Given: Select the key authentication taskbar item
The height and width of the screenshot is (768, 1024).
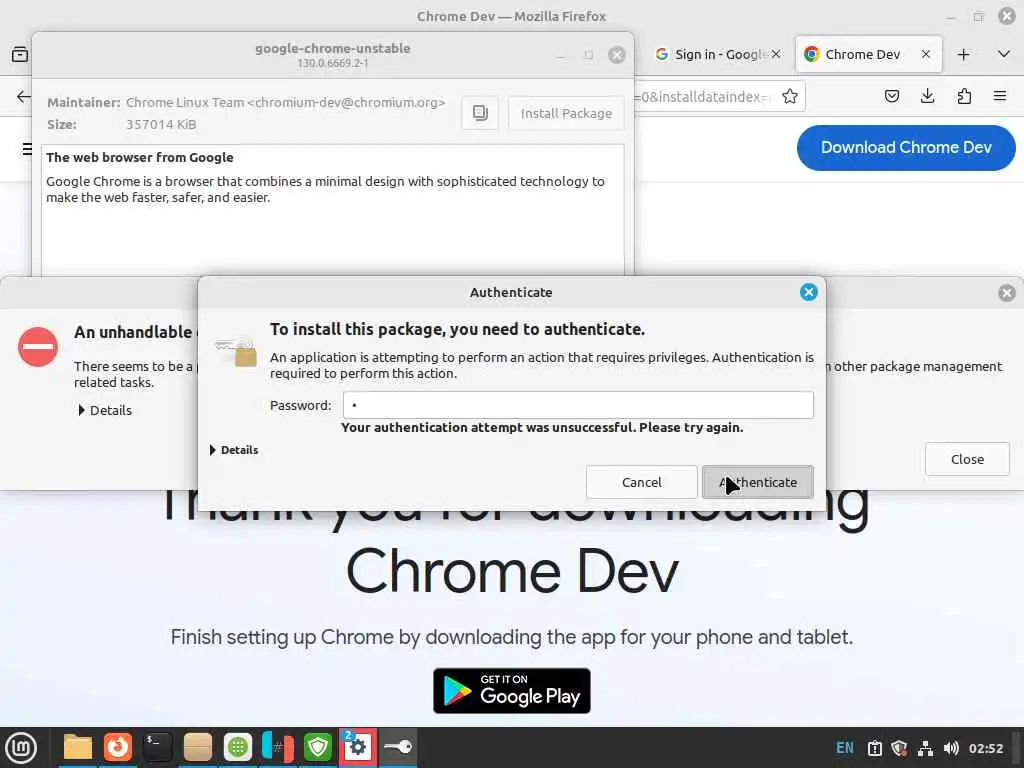Looking at the screenshot, I should tap(398, 747).
